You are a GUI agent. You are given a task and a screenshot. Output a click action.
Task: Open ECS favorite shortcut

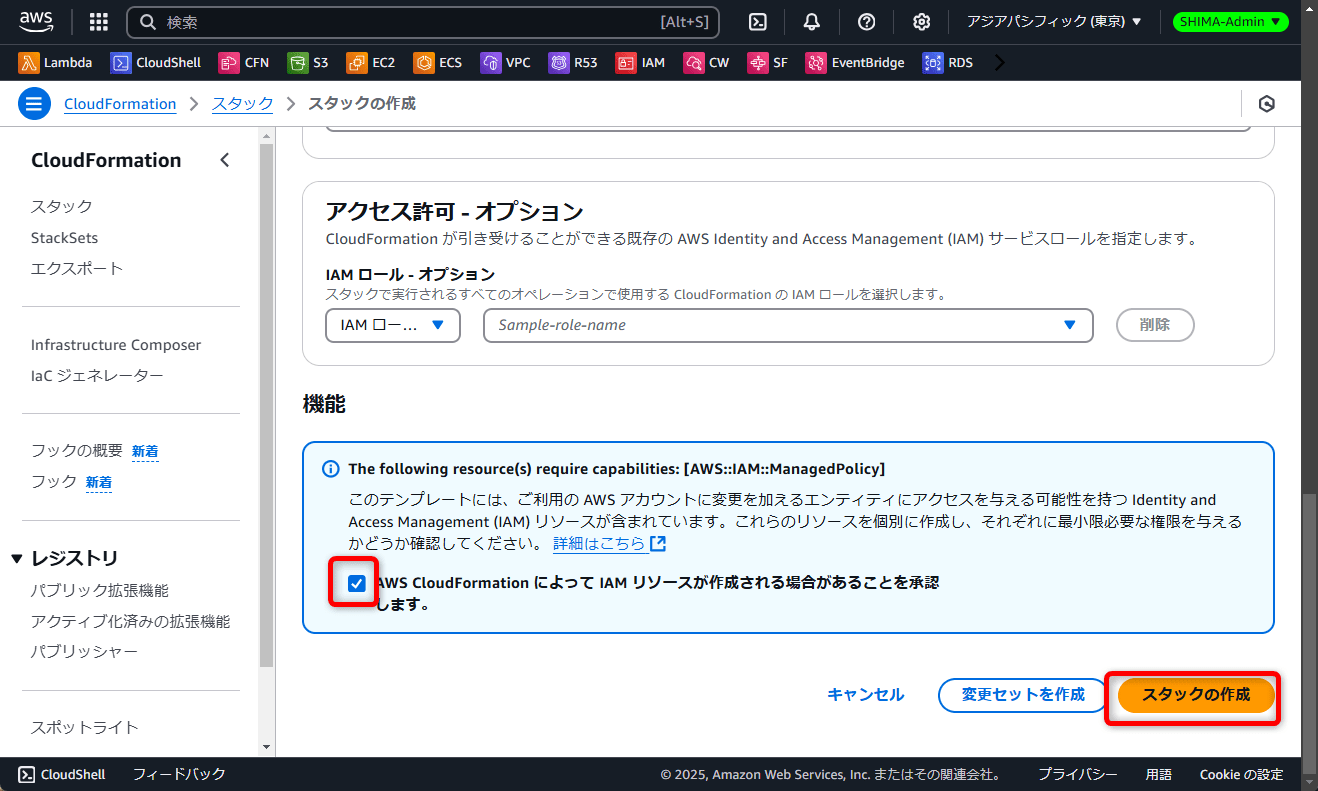tap(437, 62)
